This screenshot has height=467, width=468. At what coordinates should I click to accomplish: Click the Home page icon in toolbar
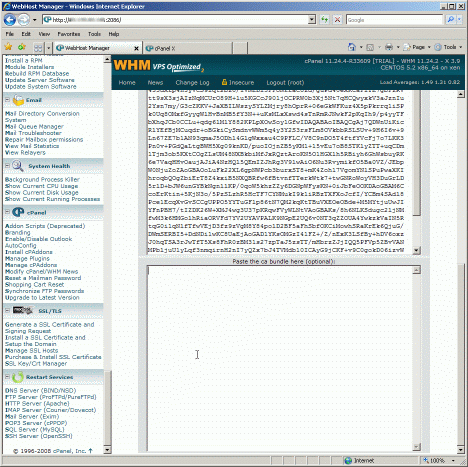pyautogui.click(x=352, y=47)
